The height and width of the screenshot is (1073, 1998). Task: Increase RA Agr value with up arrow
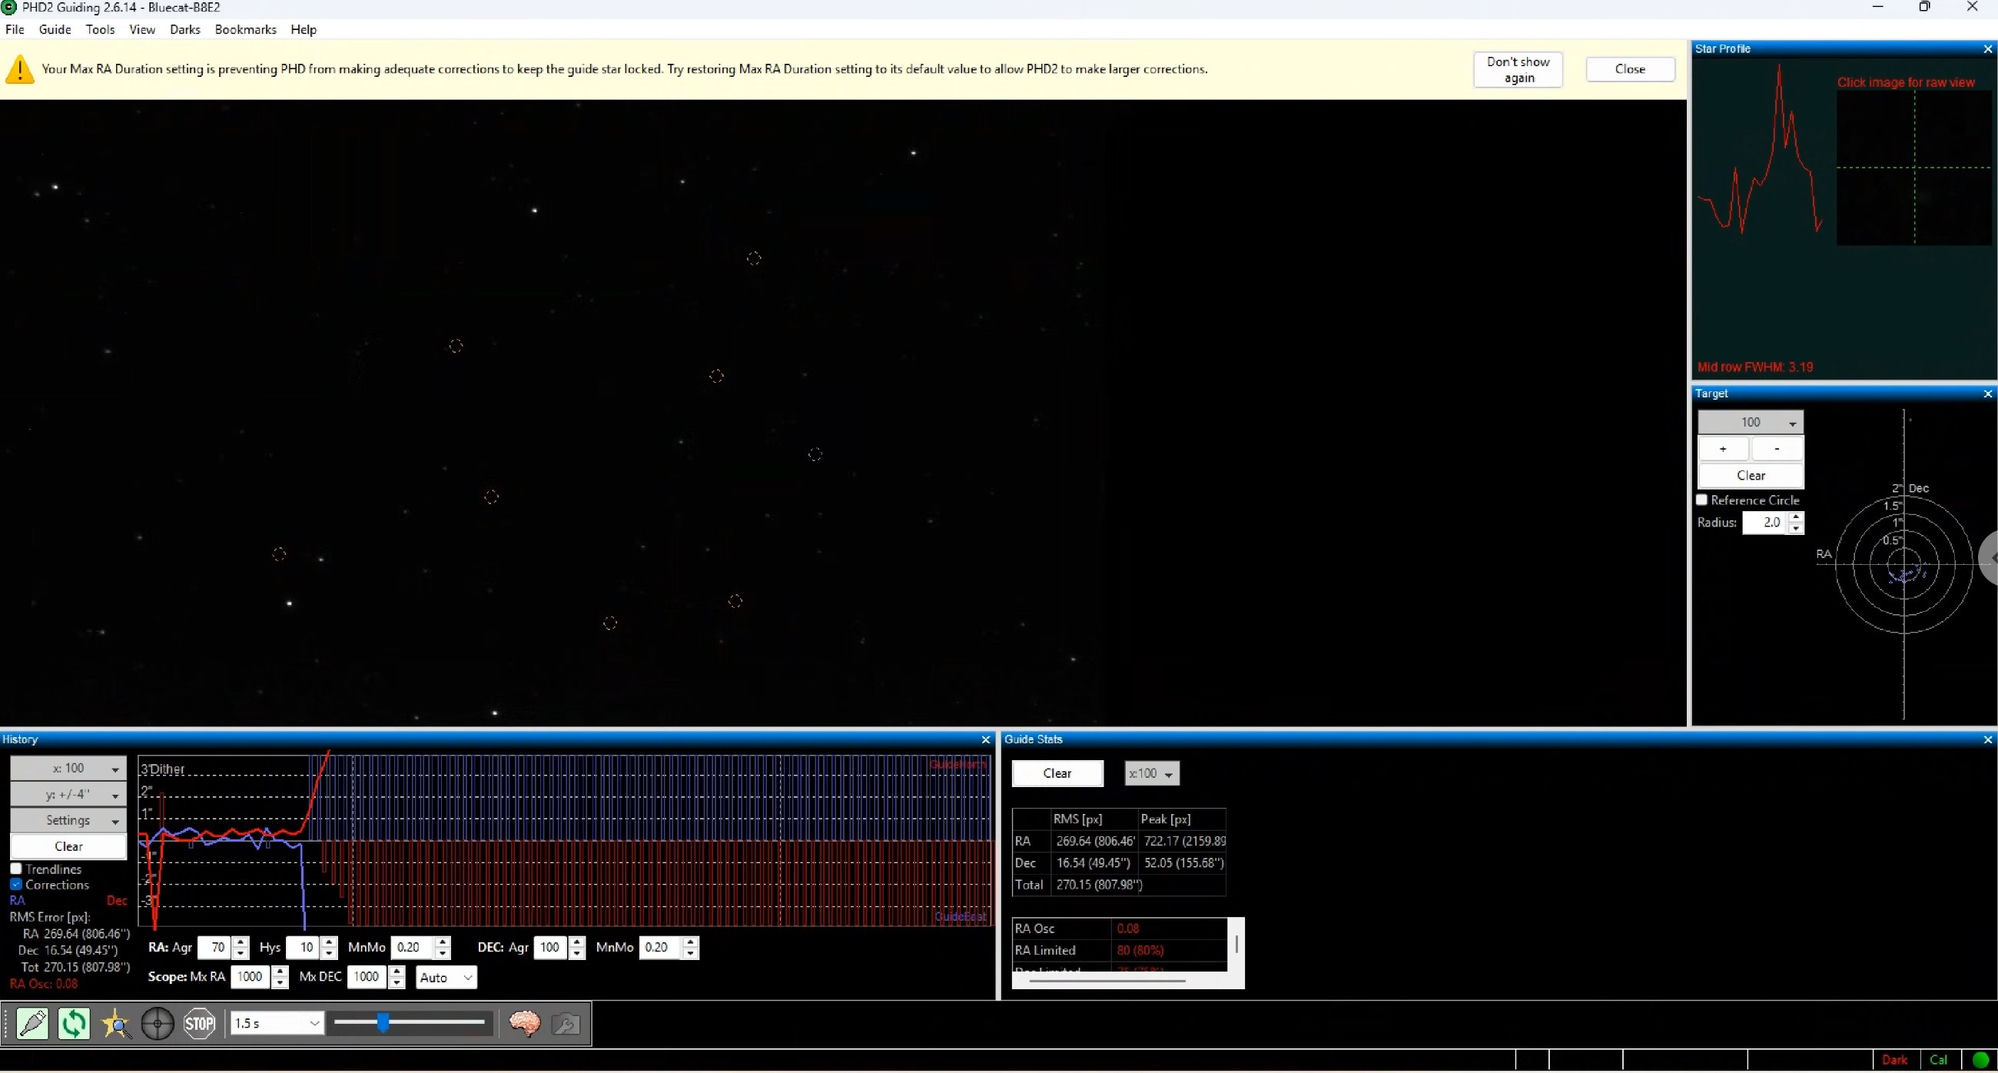coord(240,942)
